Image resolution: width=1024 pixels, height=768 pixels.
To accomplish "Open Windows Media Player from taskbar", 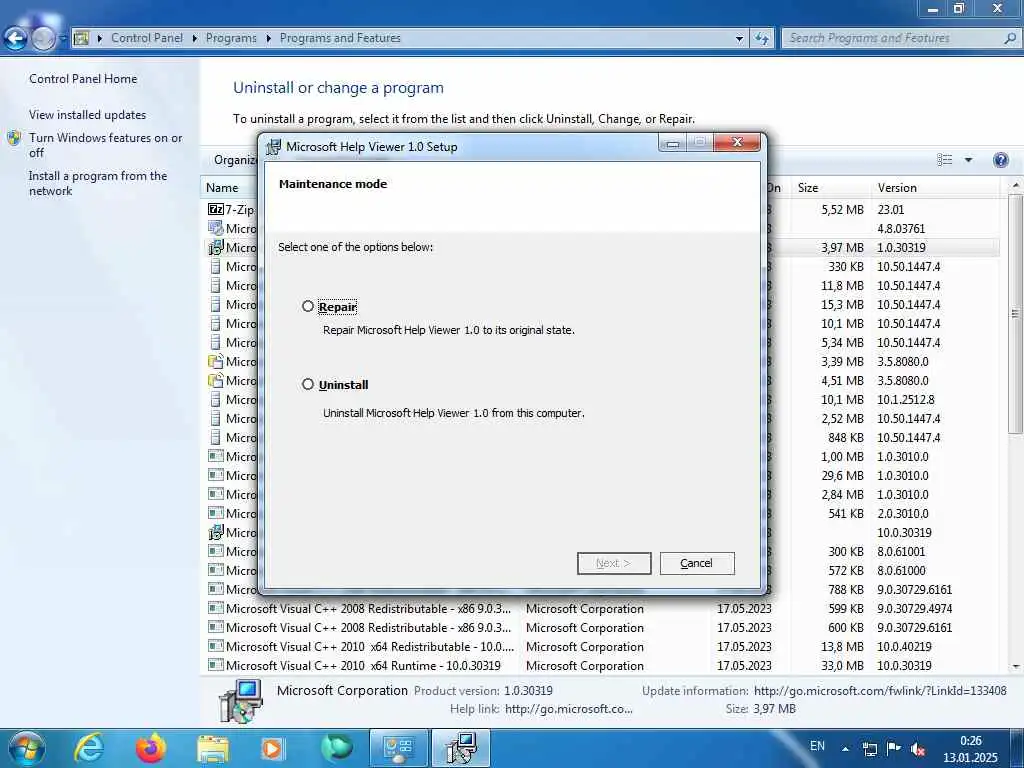I will [x=272, y=748].
